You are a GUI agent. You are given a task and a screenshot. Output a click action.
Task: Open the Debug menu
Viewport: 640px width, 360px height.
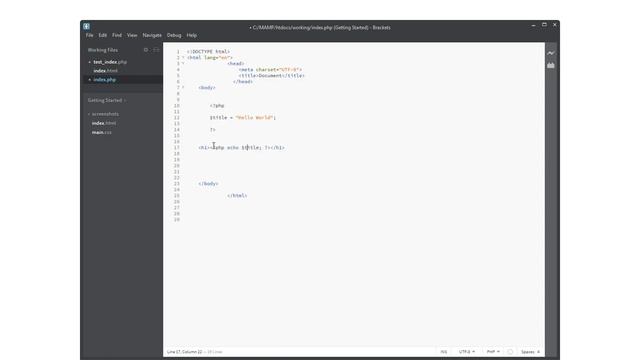174,36
